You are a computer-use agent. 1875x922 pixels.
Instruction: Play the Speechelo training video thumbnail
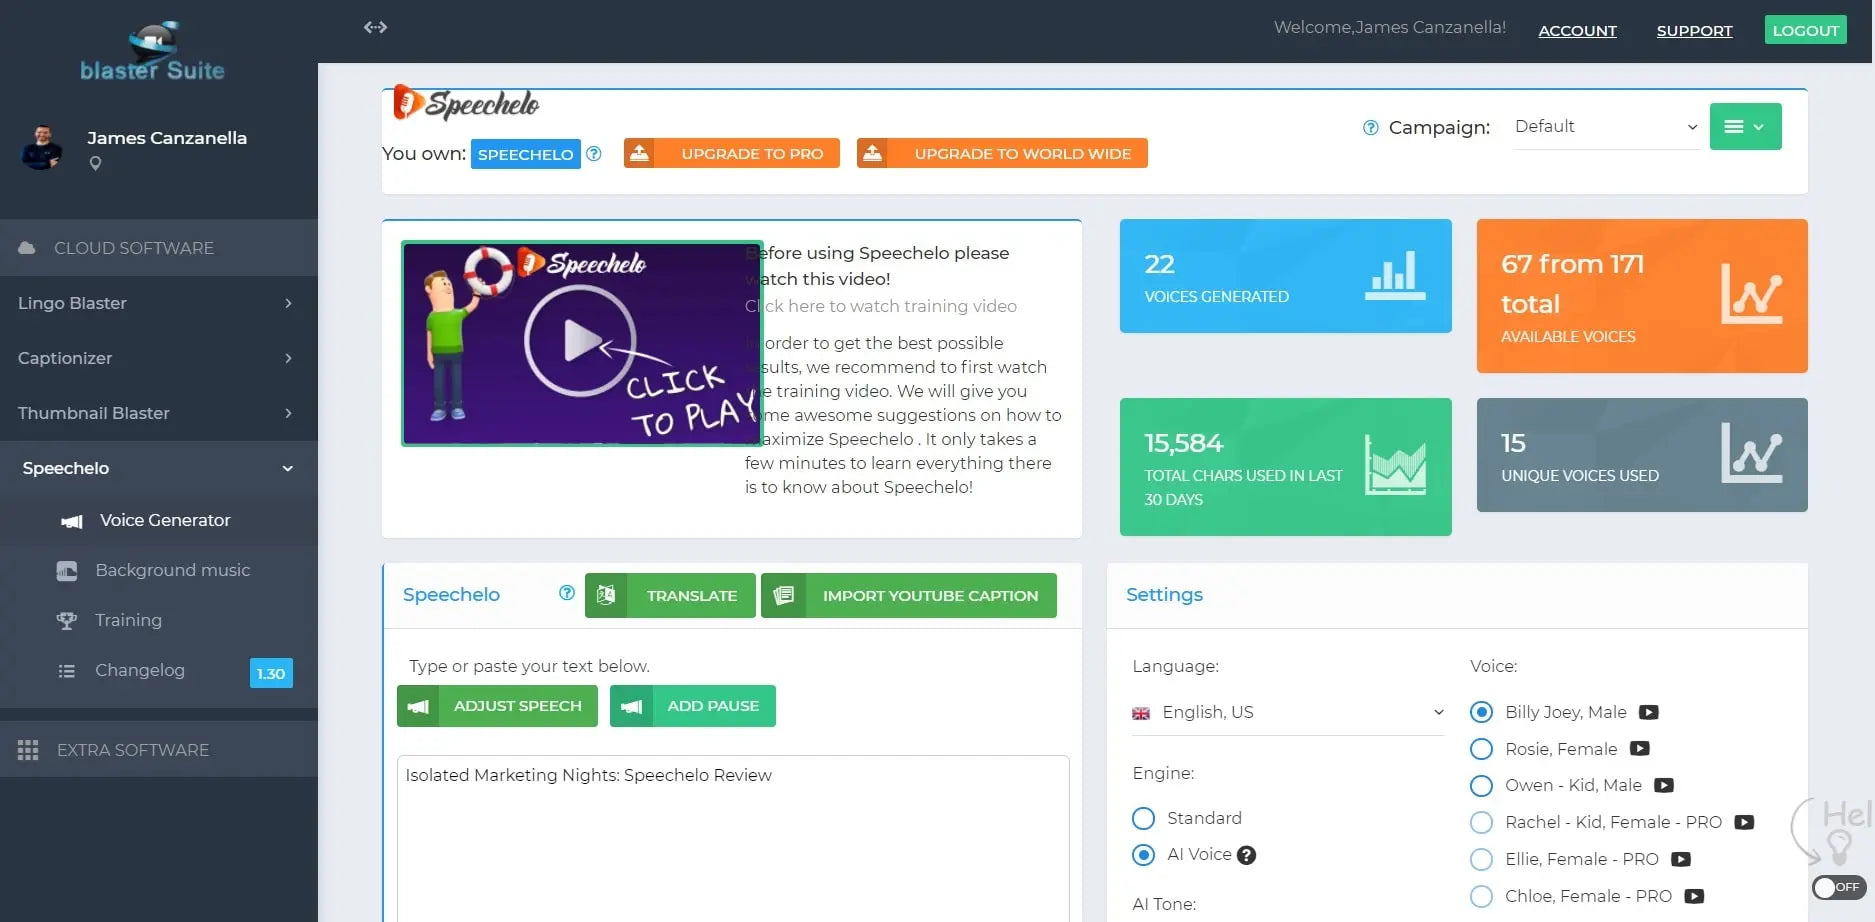582,343
